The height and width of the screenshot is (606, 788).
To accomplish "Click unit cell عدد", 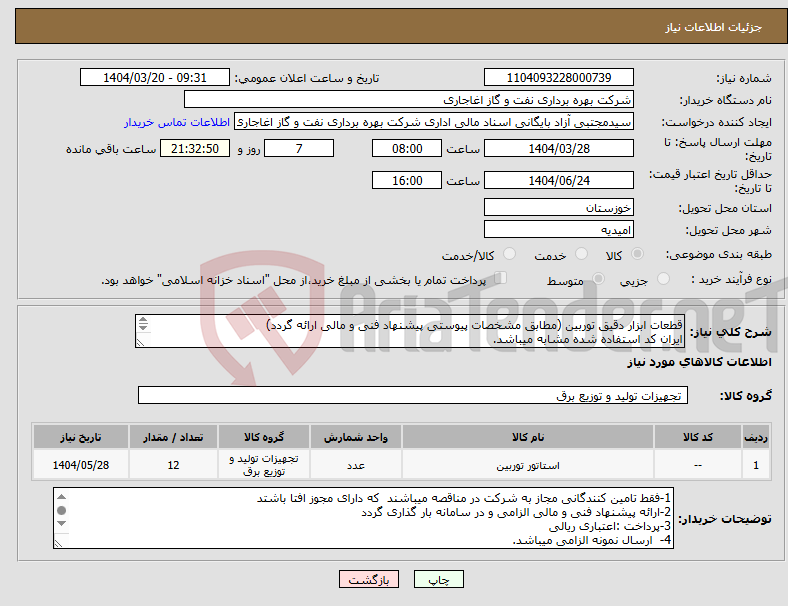I will tap(355, 465).
